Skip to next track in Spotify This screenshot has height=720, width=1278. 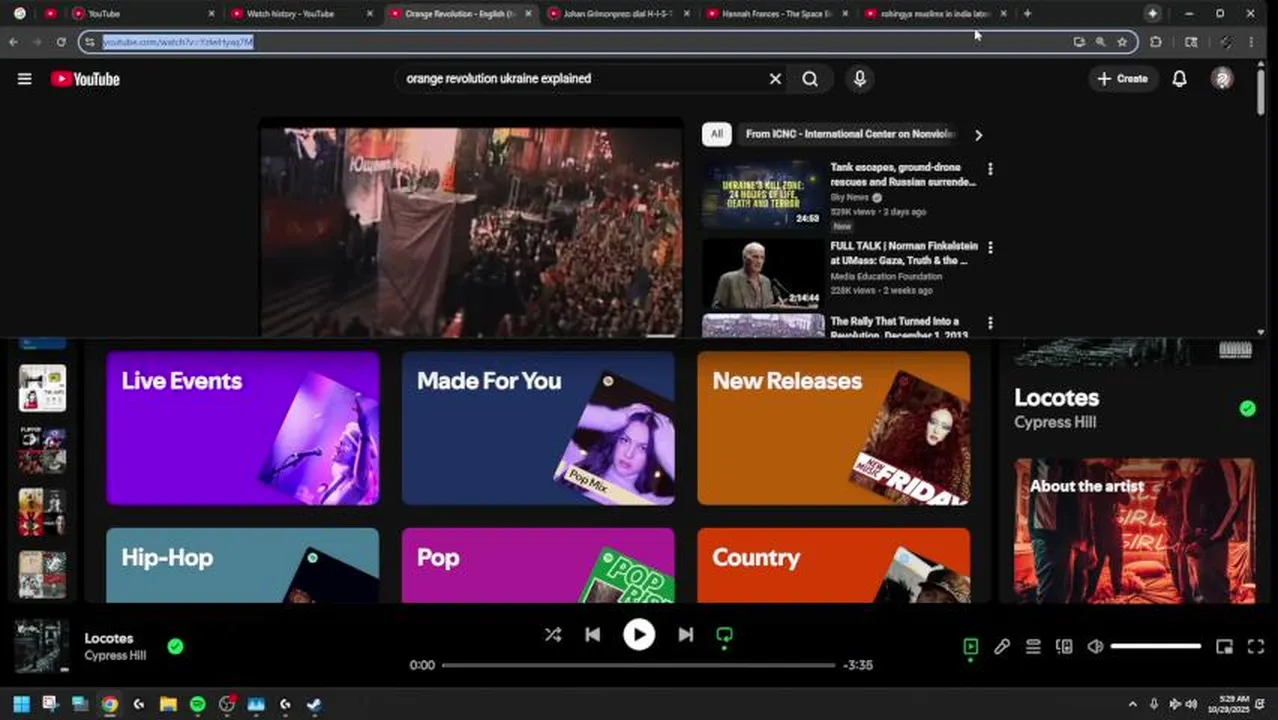(x=686, y=635)
